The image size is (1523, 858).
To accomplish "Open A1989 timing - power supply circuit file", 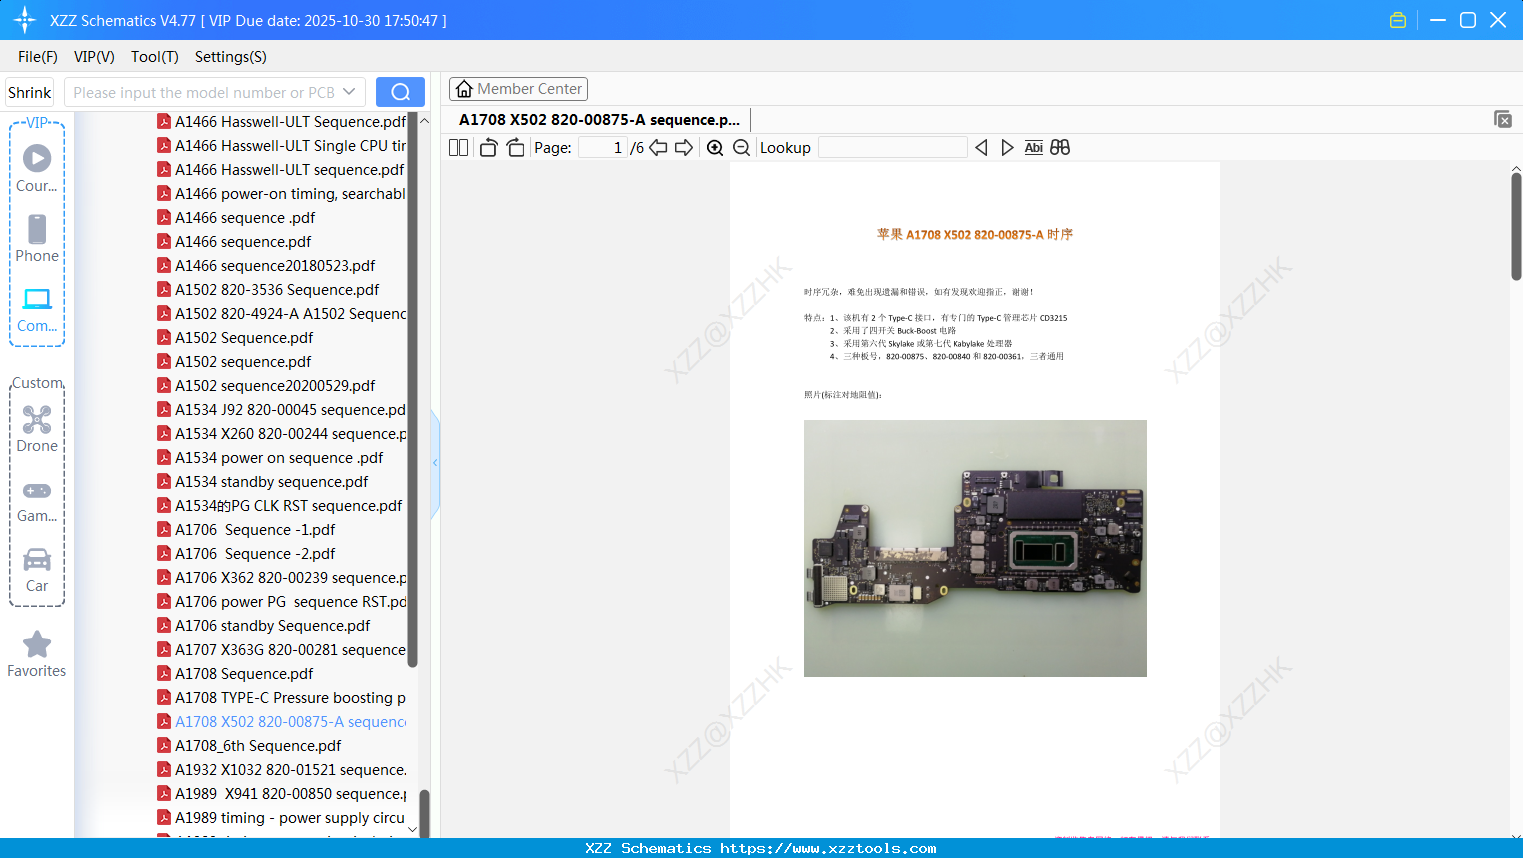I will pos(282,817).
